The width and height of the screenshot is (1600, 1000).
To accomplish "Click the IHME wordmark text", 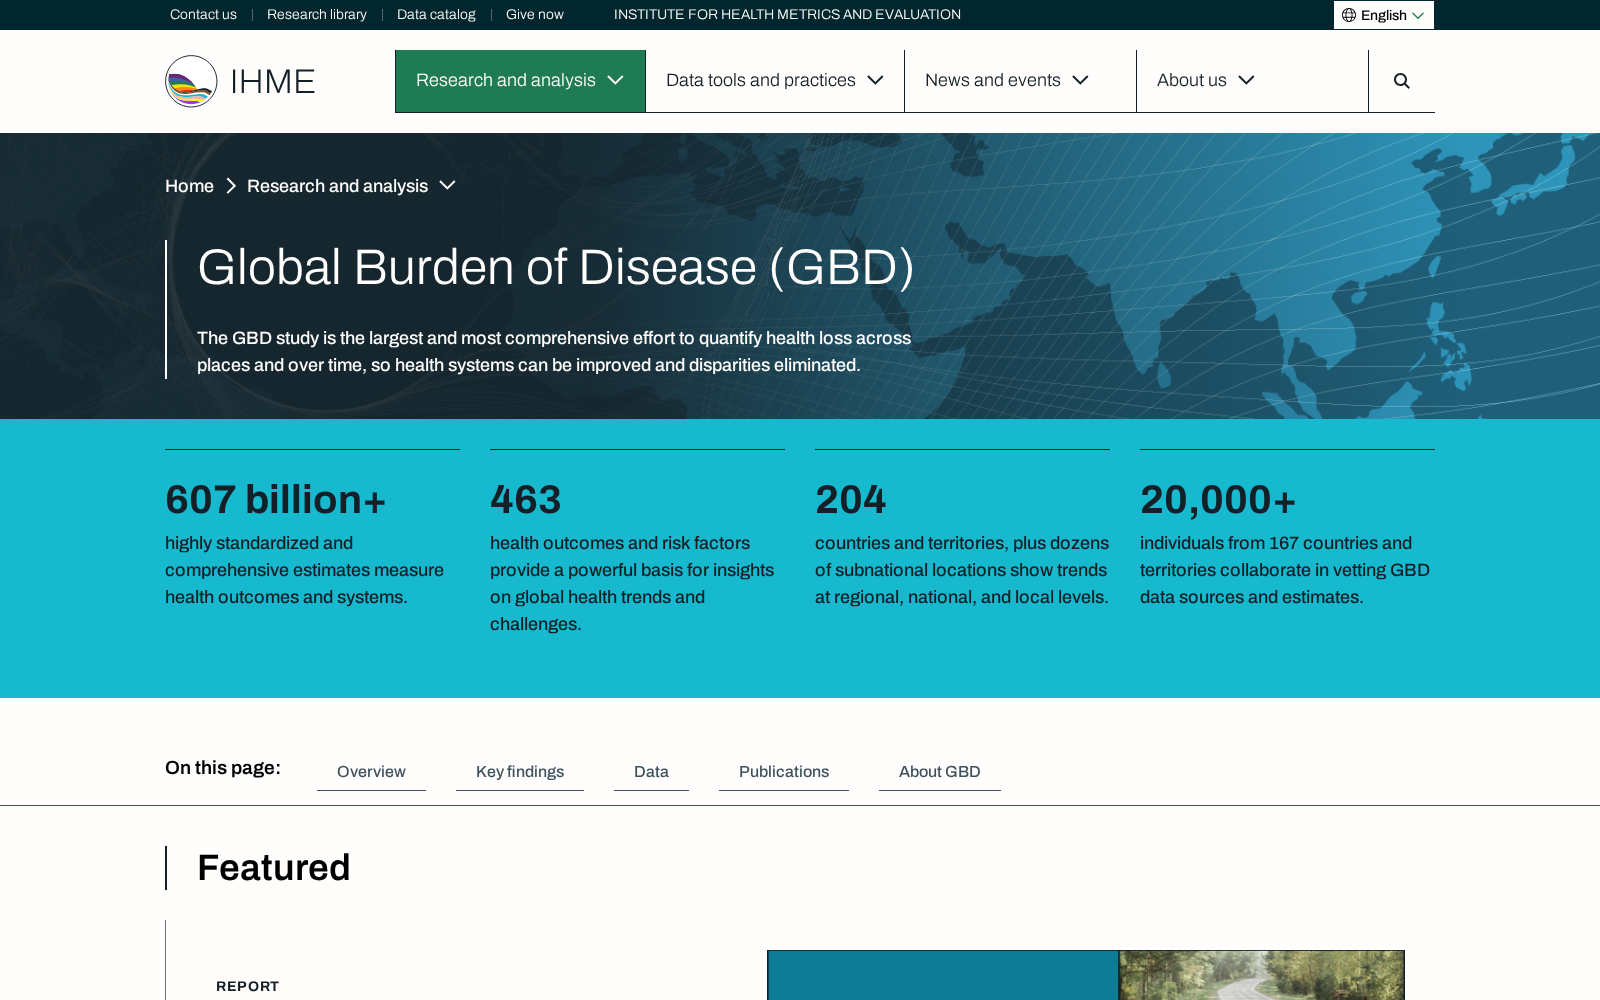I will (272, 82).
